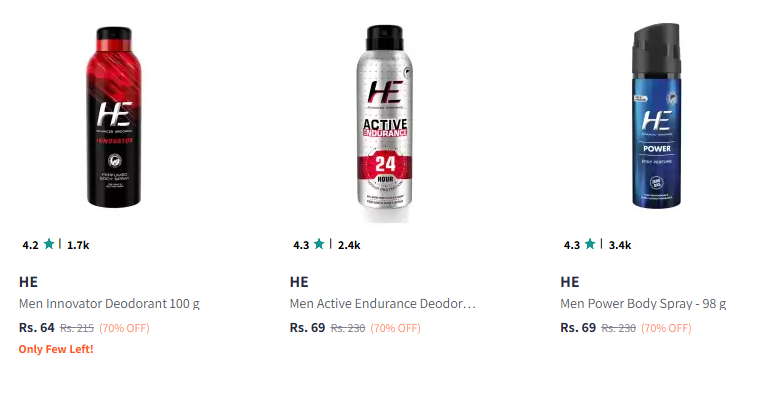The height and width of the screenshot is (394, 775).
Task: Click the 2.4k ratings count
Action: coord(349,245)
